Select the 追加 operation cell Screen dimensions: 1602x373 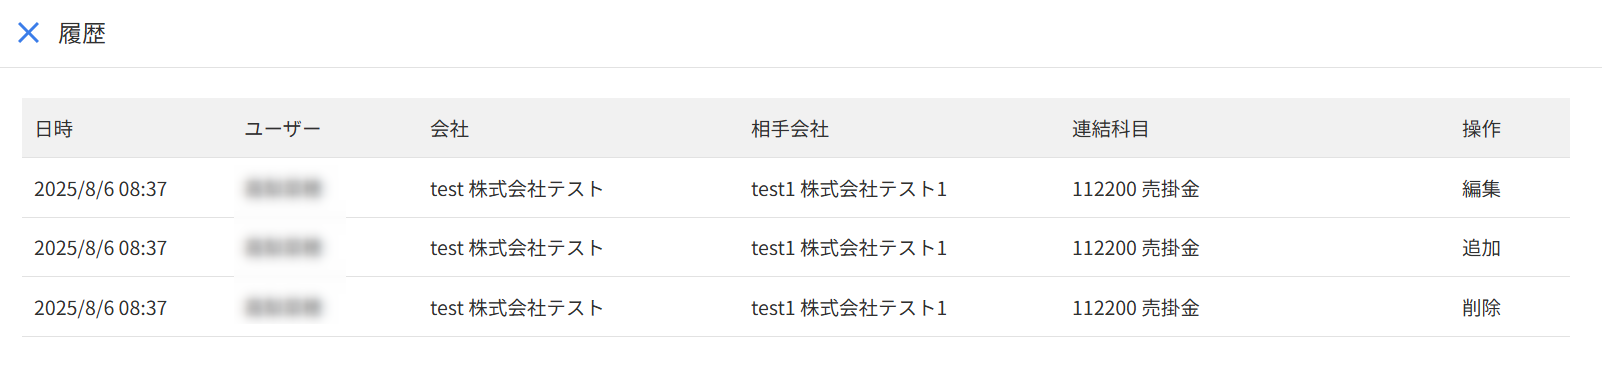pyautogui.click(x=1481, y=248)
